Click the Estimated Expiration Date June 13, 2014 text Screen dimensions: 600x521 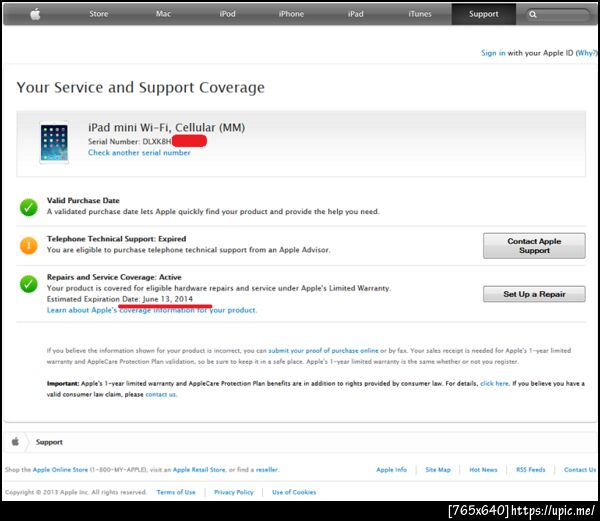(x=120, y=299)
